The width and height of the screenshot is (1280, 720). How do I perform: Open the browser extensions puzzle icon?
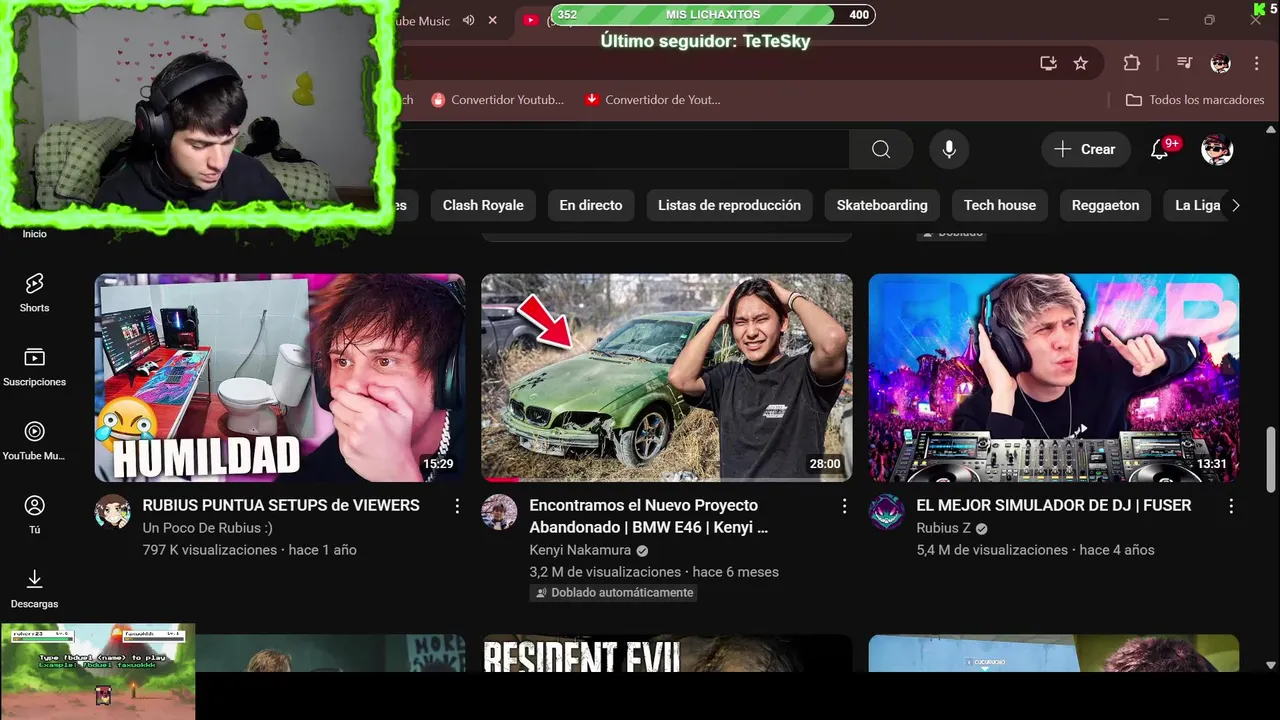[x=1131, y=63]
